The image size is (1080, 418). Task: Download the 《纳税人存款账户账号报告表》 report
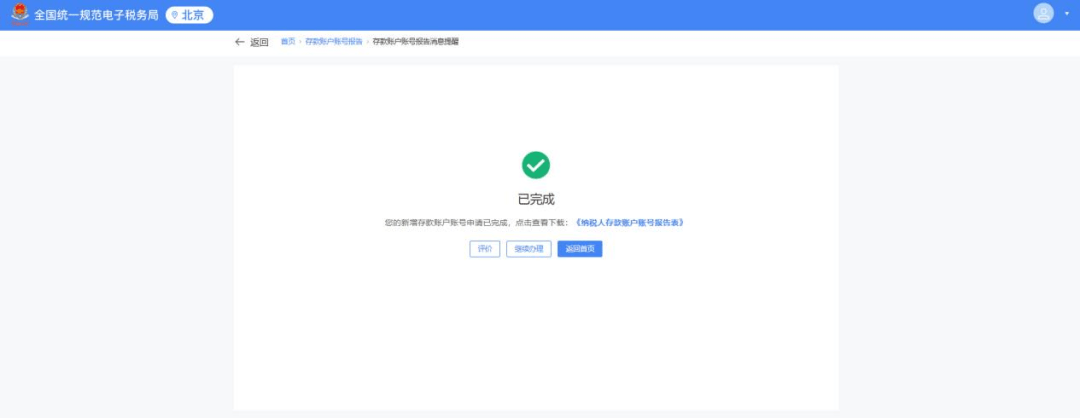click(x=630, y=222)
